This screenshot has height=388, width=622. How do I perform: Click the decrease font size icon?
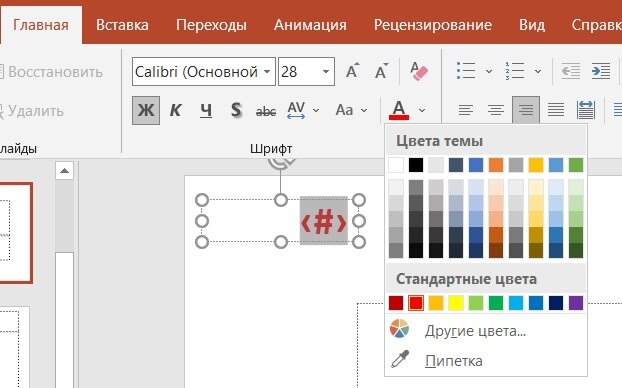382,71
